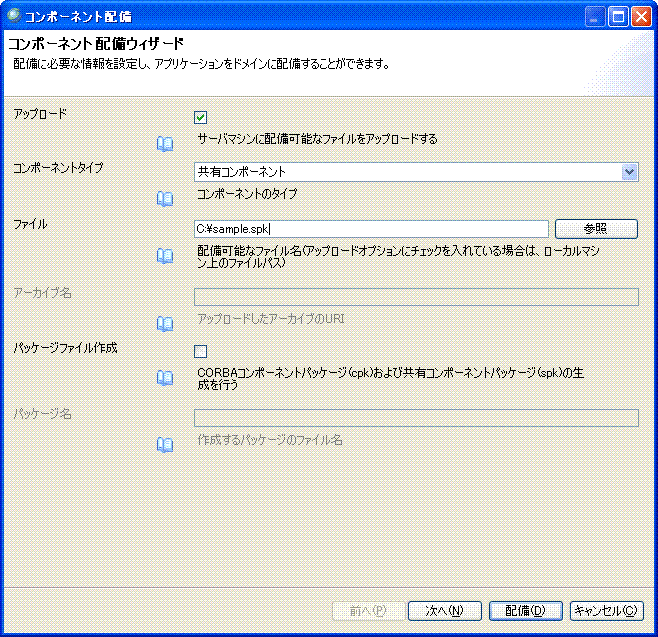Image resolution: width=658 pixels, height=637 pixels.
Task: Click help book icon beside CORBA package description
Action: click(x=165, y=378)
